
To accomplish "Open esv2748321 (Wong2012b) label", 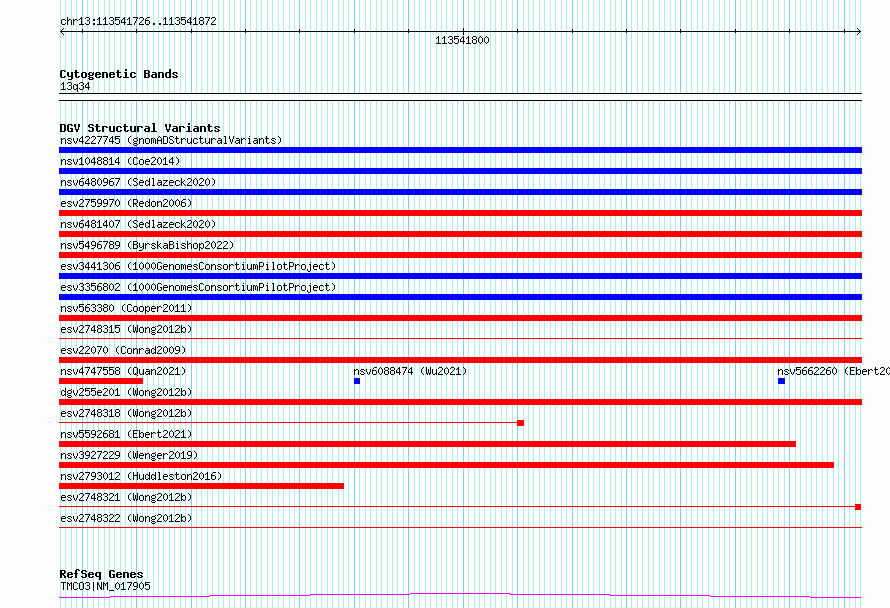I will [126, 497].
